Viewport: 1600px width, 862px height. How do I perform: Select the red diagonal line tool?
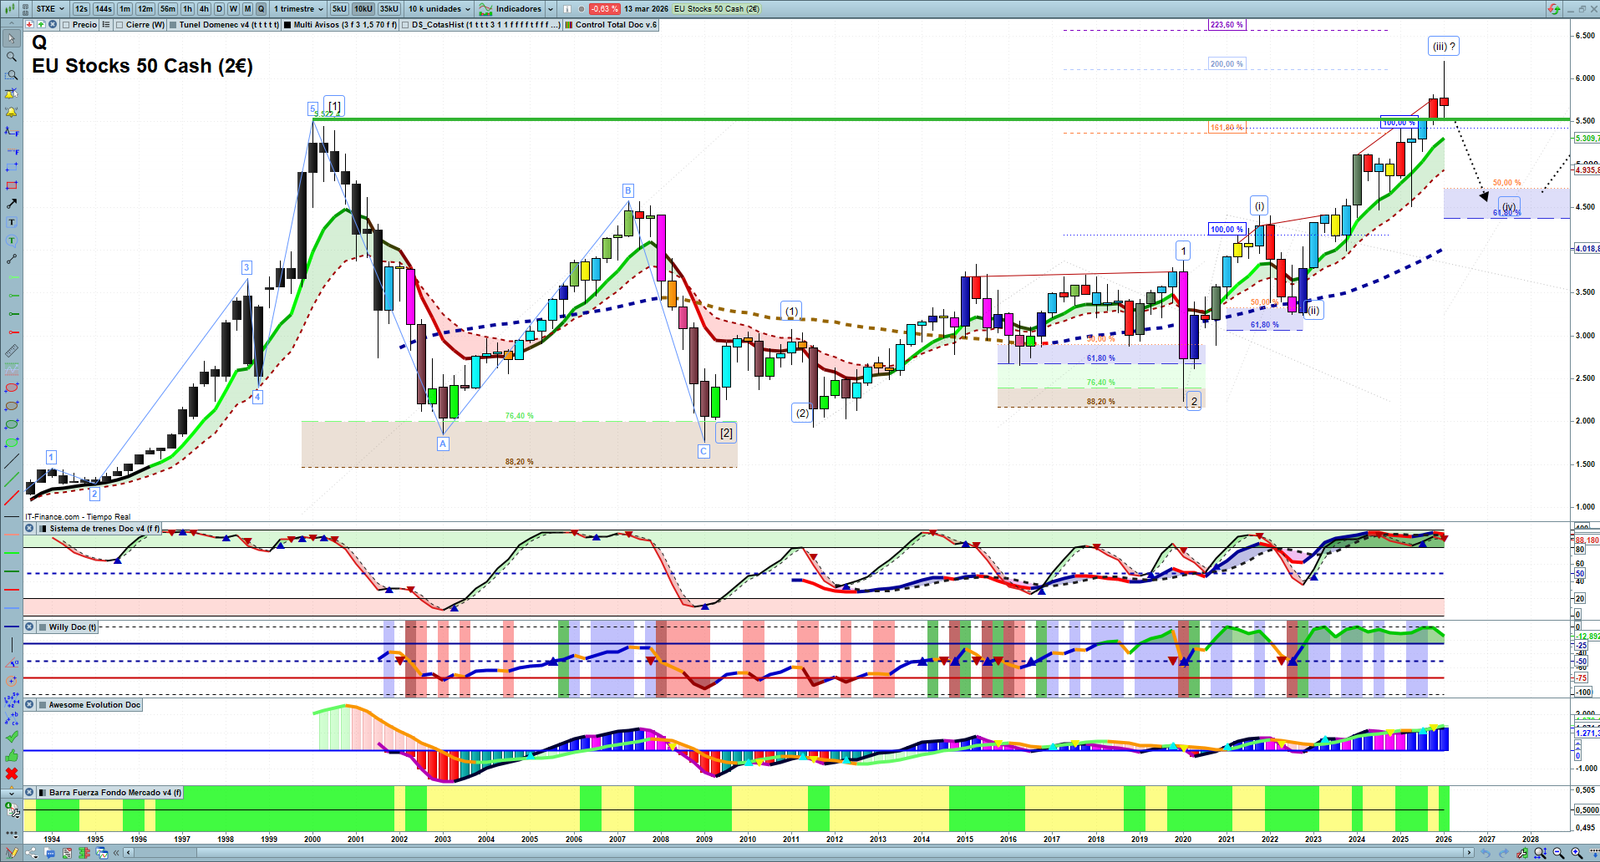pyautogui.click(x=12, y=497)
